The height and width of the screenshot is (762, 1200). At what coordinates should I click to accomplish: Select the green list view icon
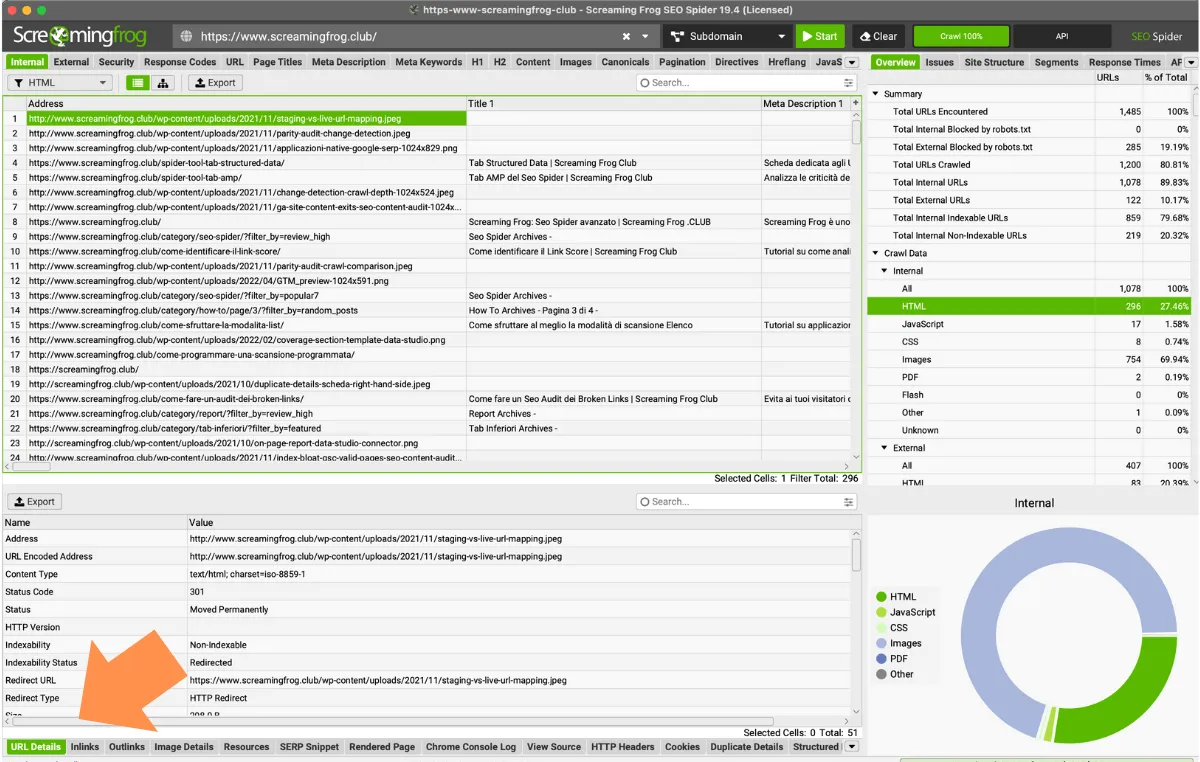(137, 82)
